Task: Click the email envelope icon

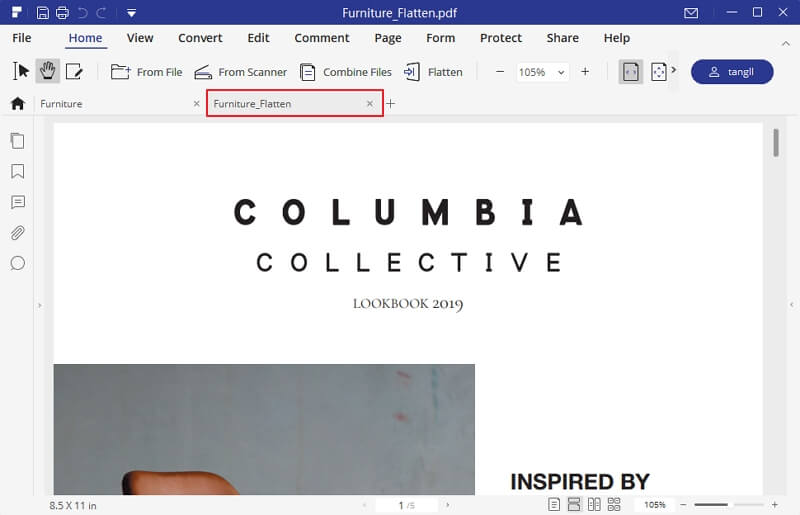Action: coord(691,13)
